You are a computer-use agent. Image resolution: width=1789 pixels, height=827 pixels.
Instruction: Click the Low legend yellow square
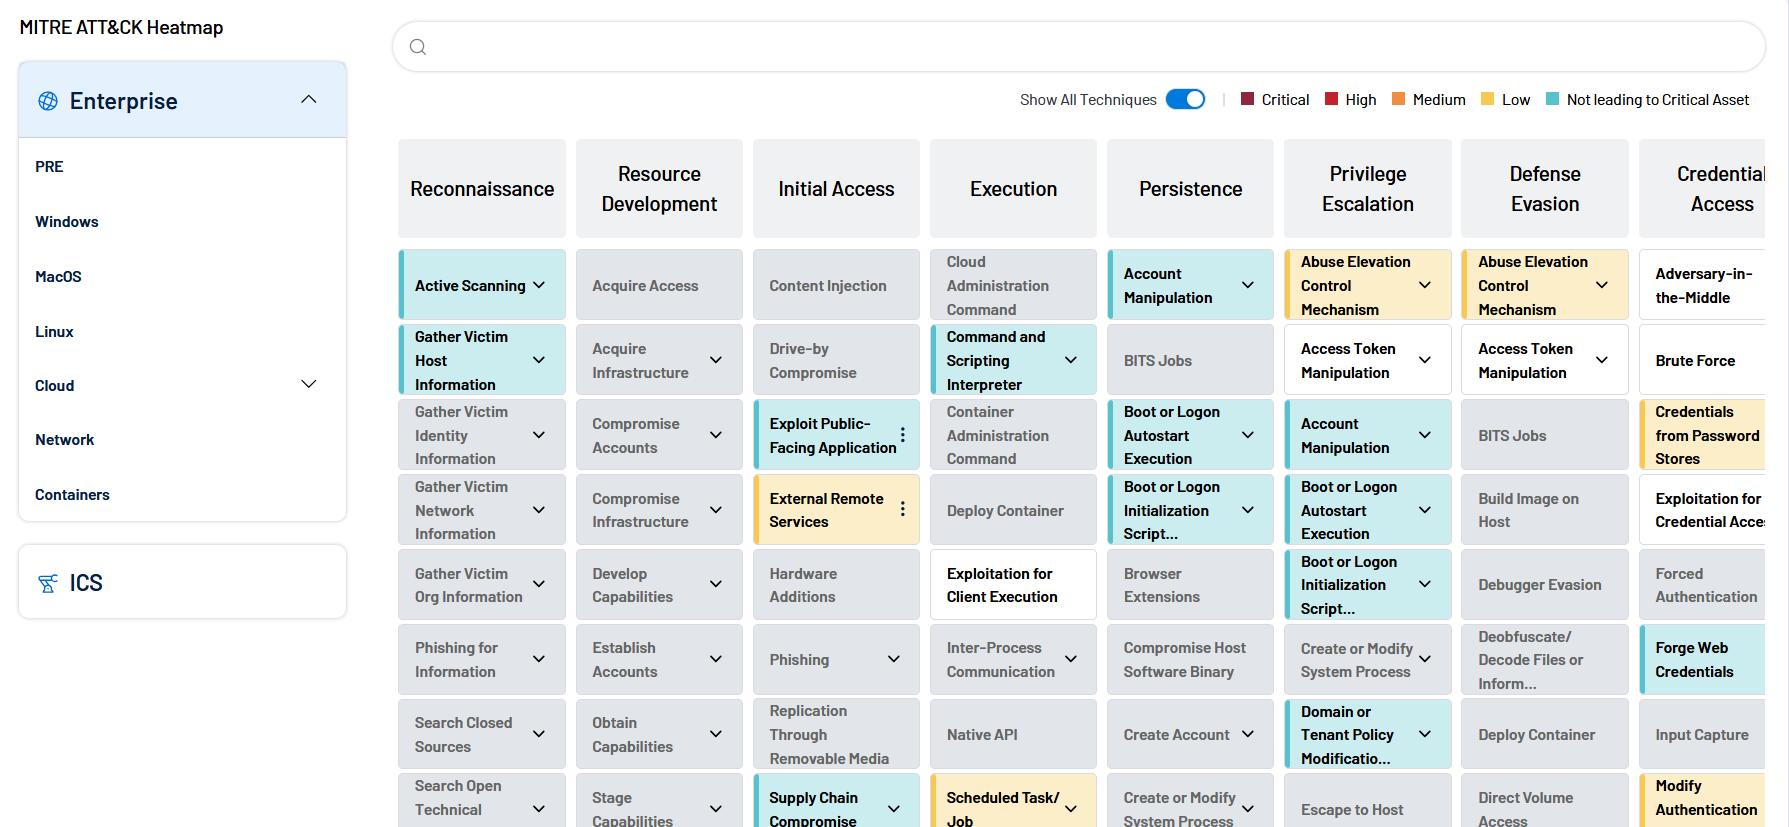click(x=1487, y=99)
